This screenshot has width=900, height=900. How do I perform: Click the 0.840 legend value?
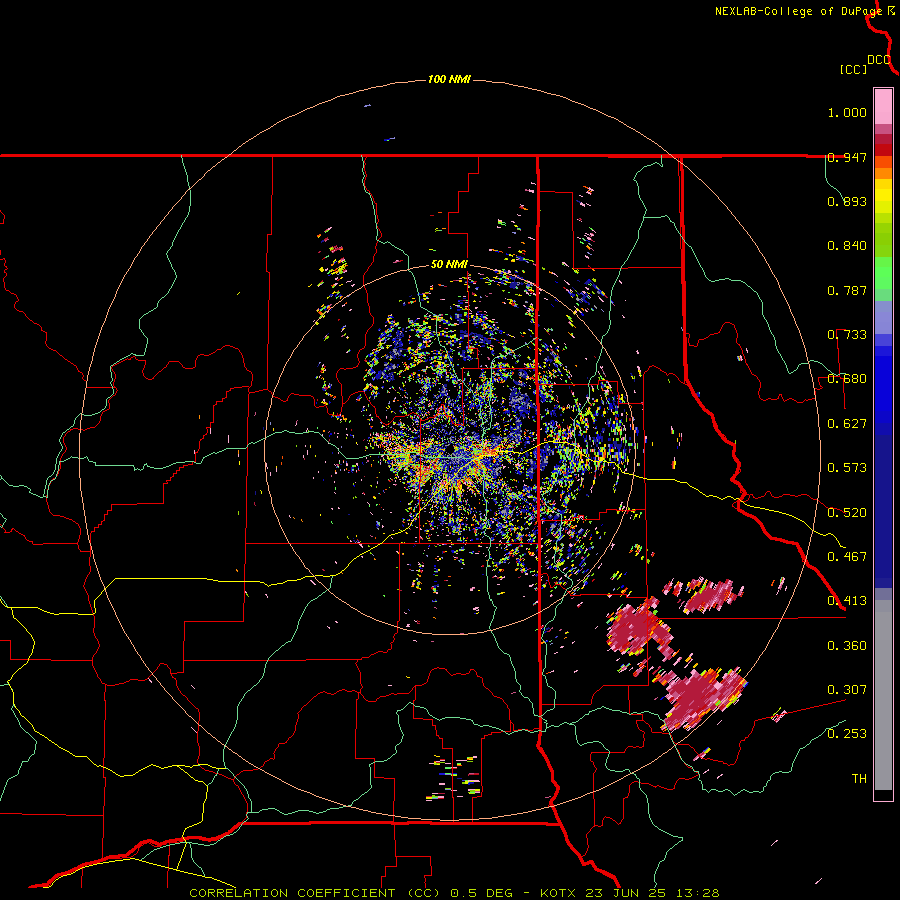click(x=847, y=246)
